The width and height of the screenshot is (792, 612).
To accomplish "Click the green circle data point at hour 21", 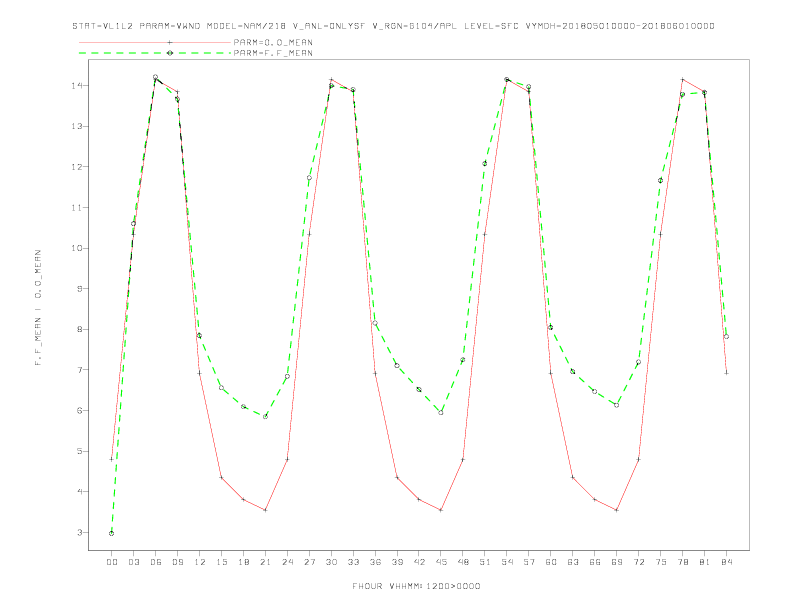I will pyautogui.click(x=265, y=417).
